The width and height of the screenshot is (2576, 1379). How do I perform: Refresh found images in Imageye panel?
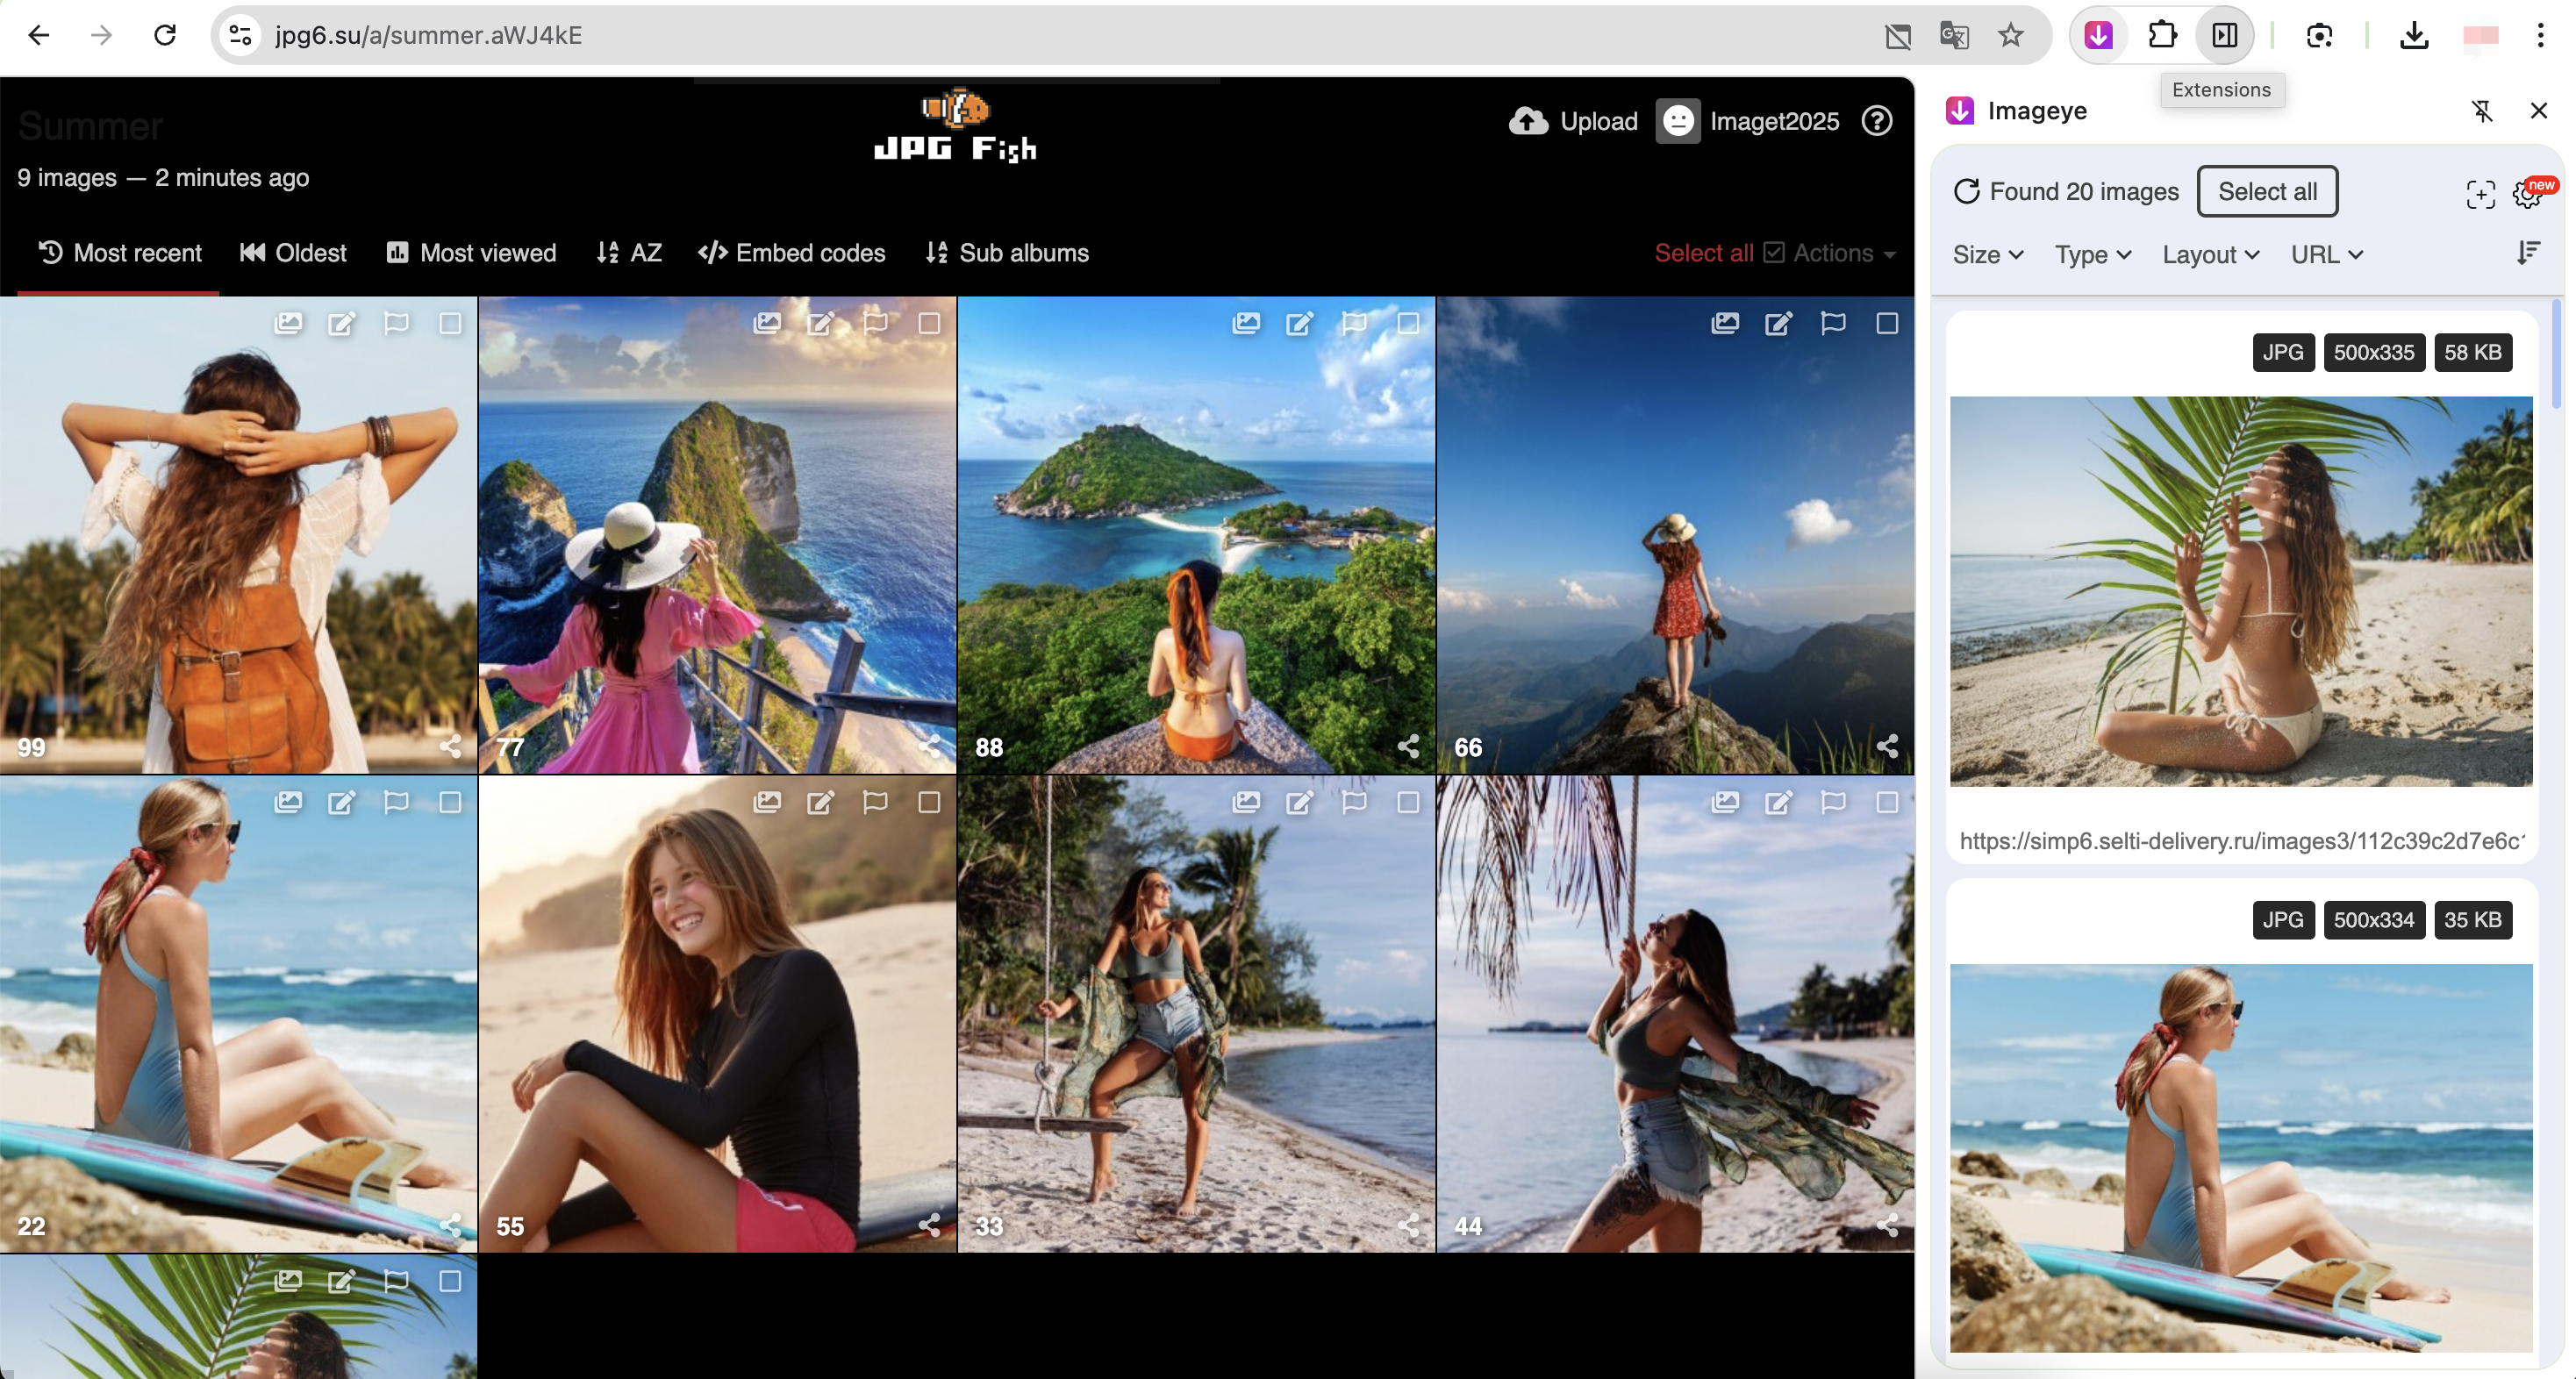tap(1966, 191)
